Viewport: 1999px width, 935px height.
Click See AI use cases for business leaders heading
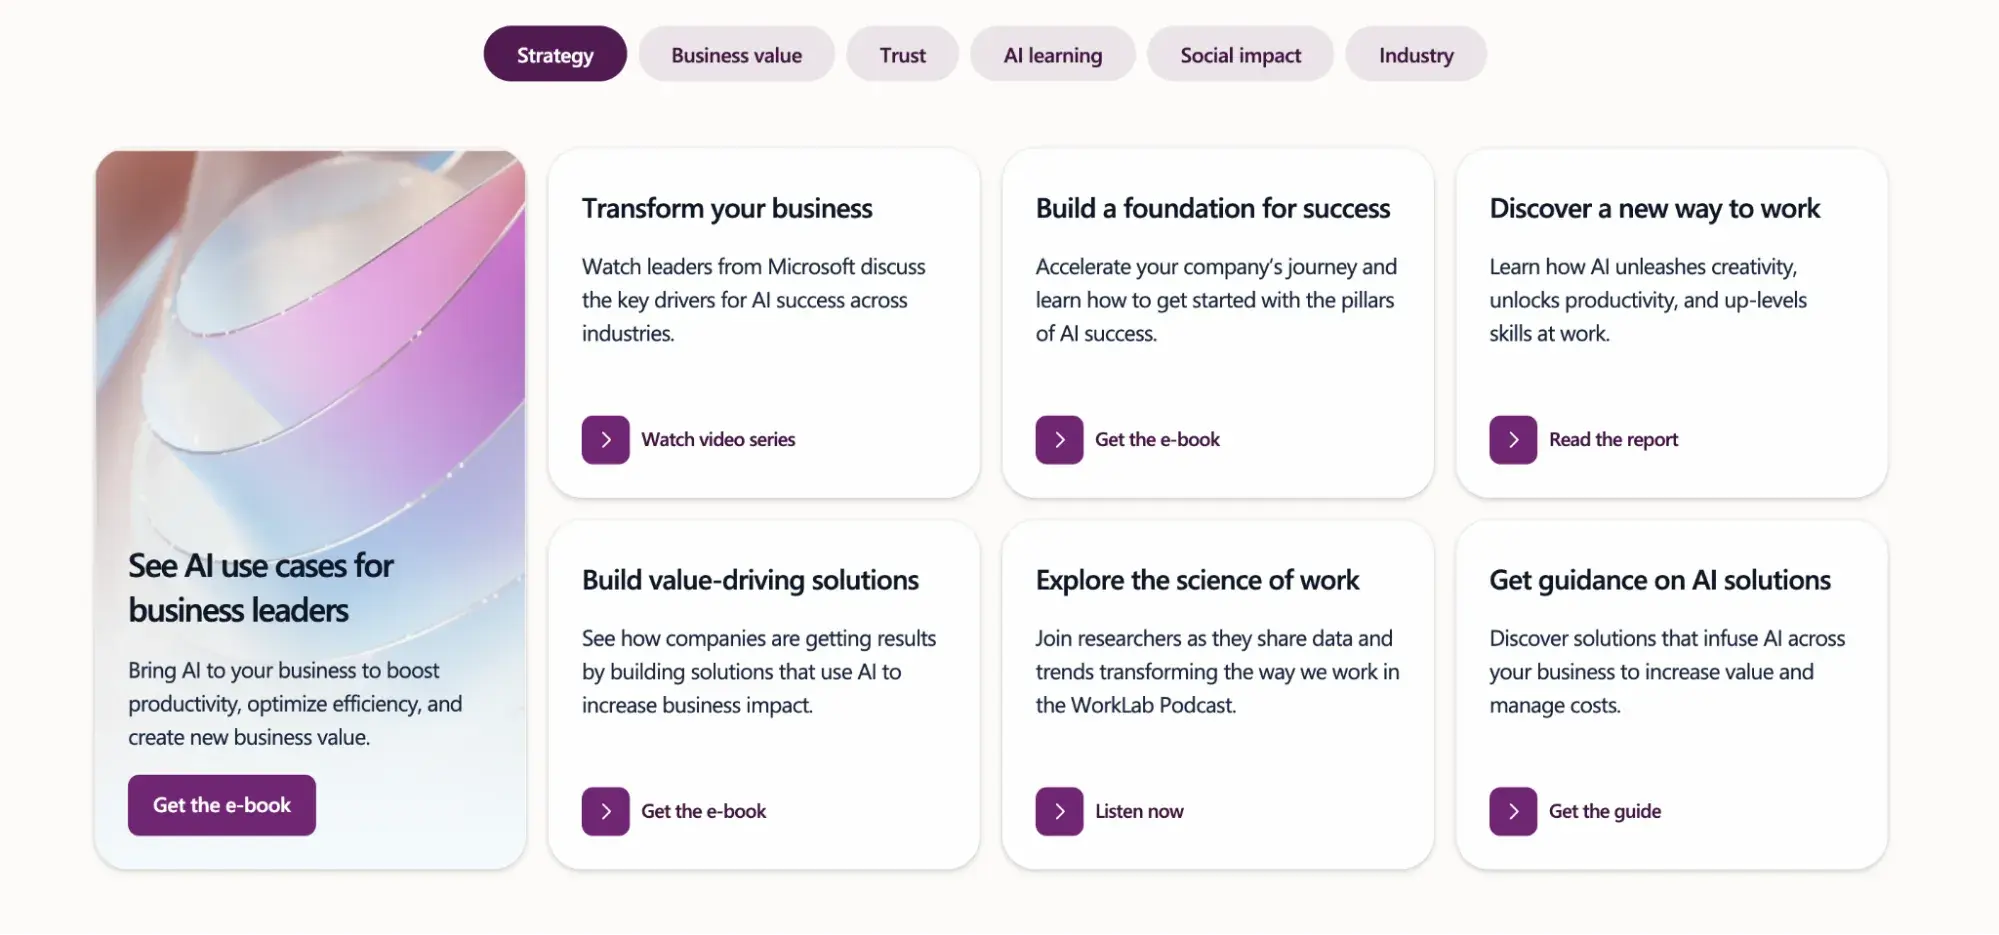pos(261,588)
